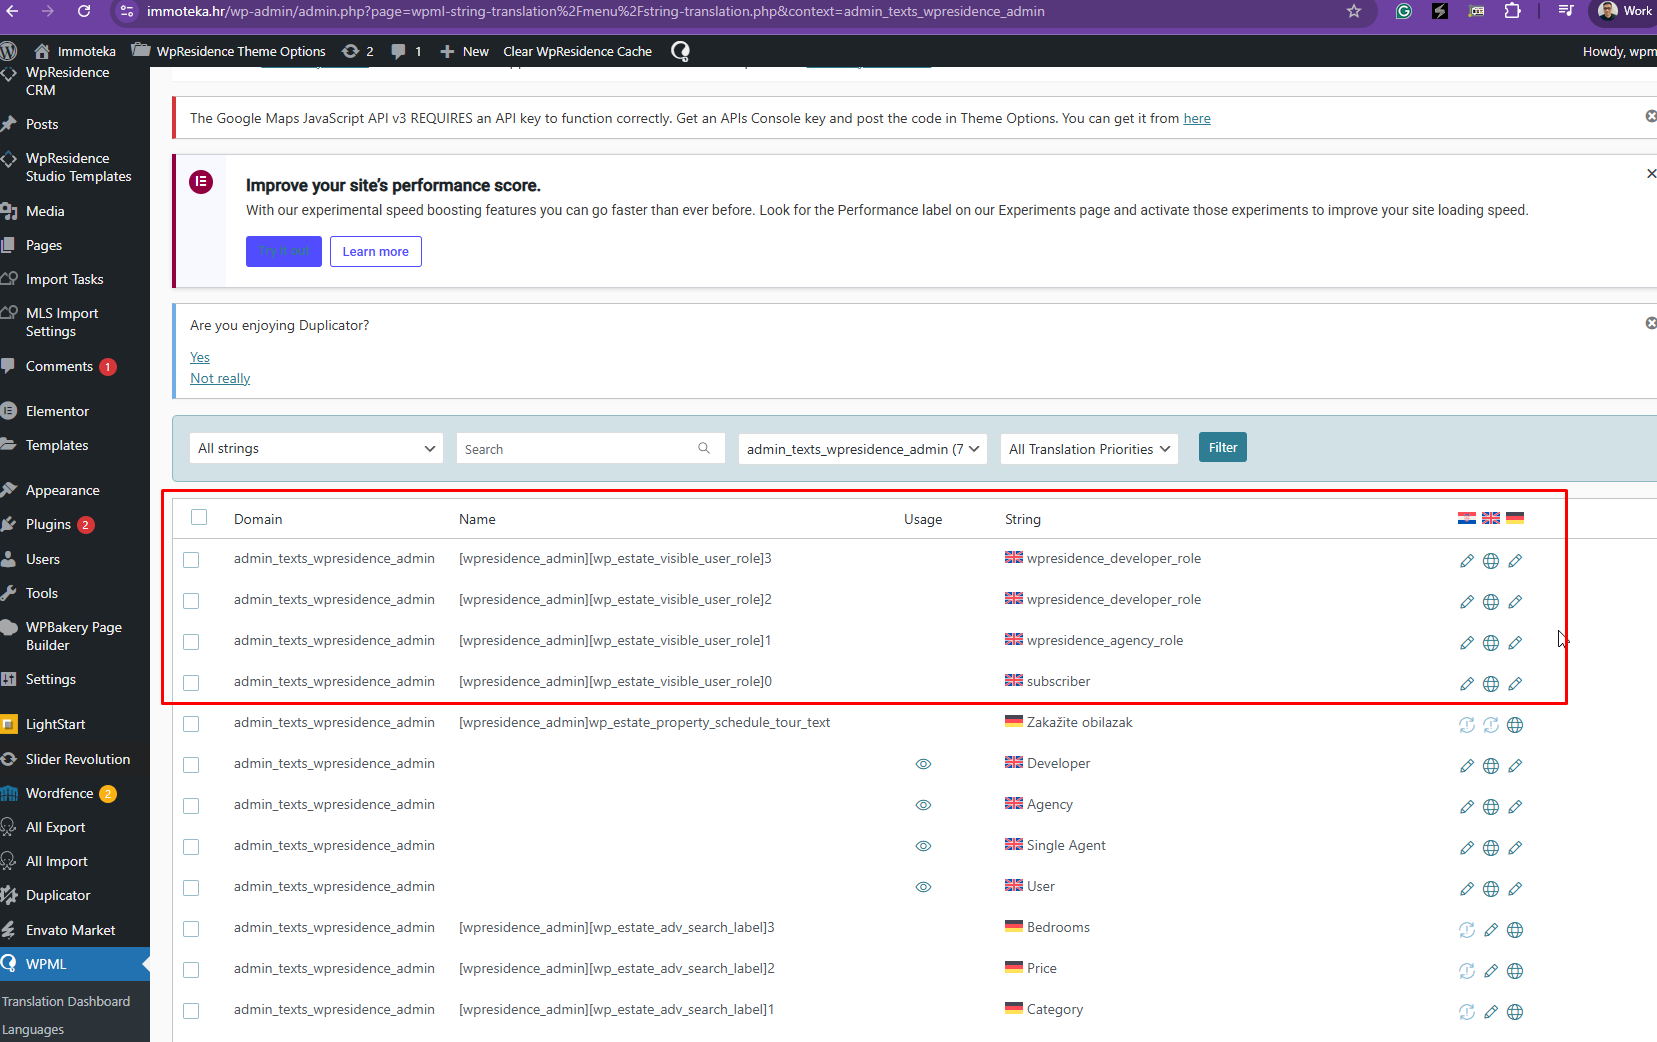
Task: Click the search magnifier icon in Search field
Action: coord(704,448)
